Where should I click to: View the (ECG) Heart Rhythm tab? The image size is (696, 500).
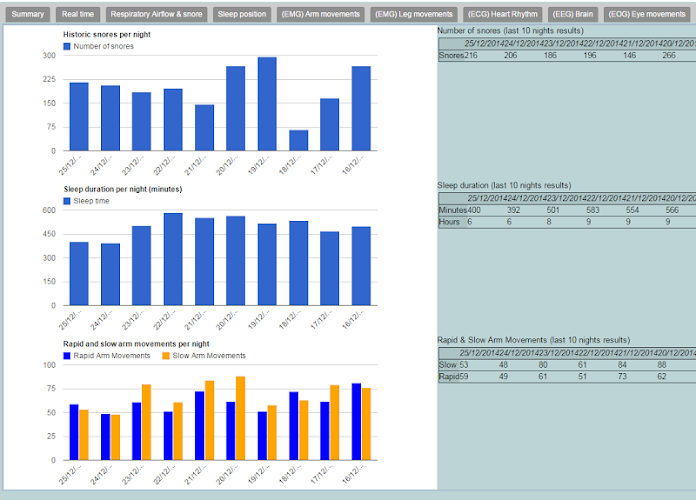pyautogui.click(x=502, y=14)
